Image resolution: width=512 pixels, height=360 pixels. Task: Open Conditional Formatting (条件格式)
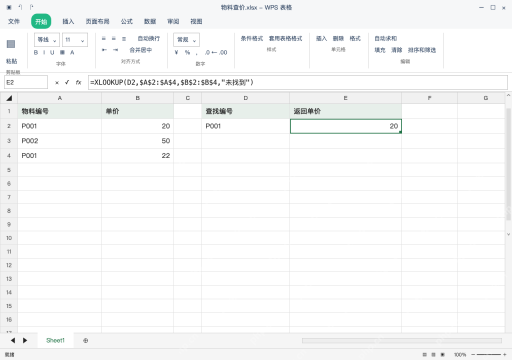252,39
